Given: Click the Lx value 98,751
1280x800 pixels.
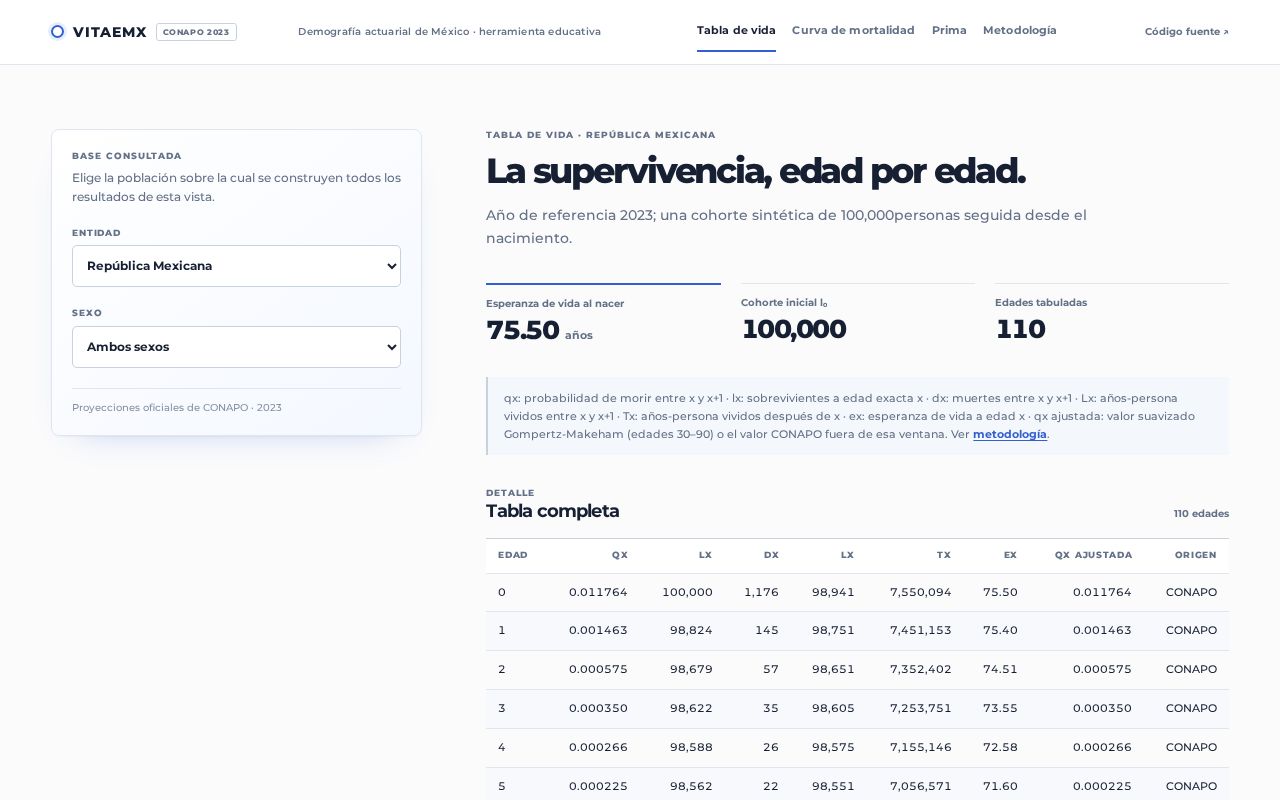Looking at the screenshot, I should pos(833,630).
